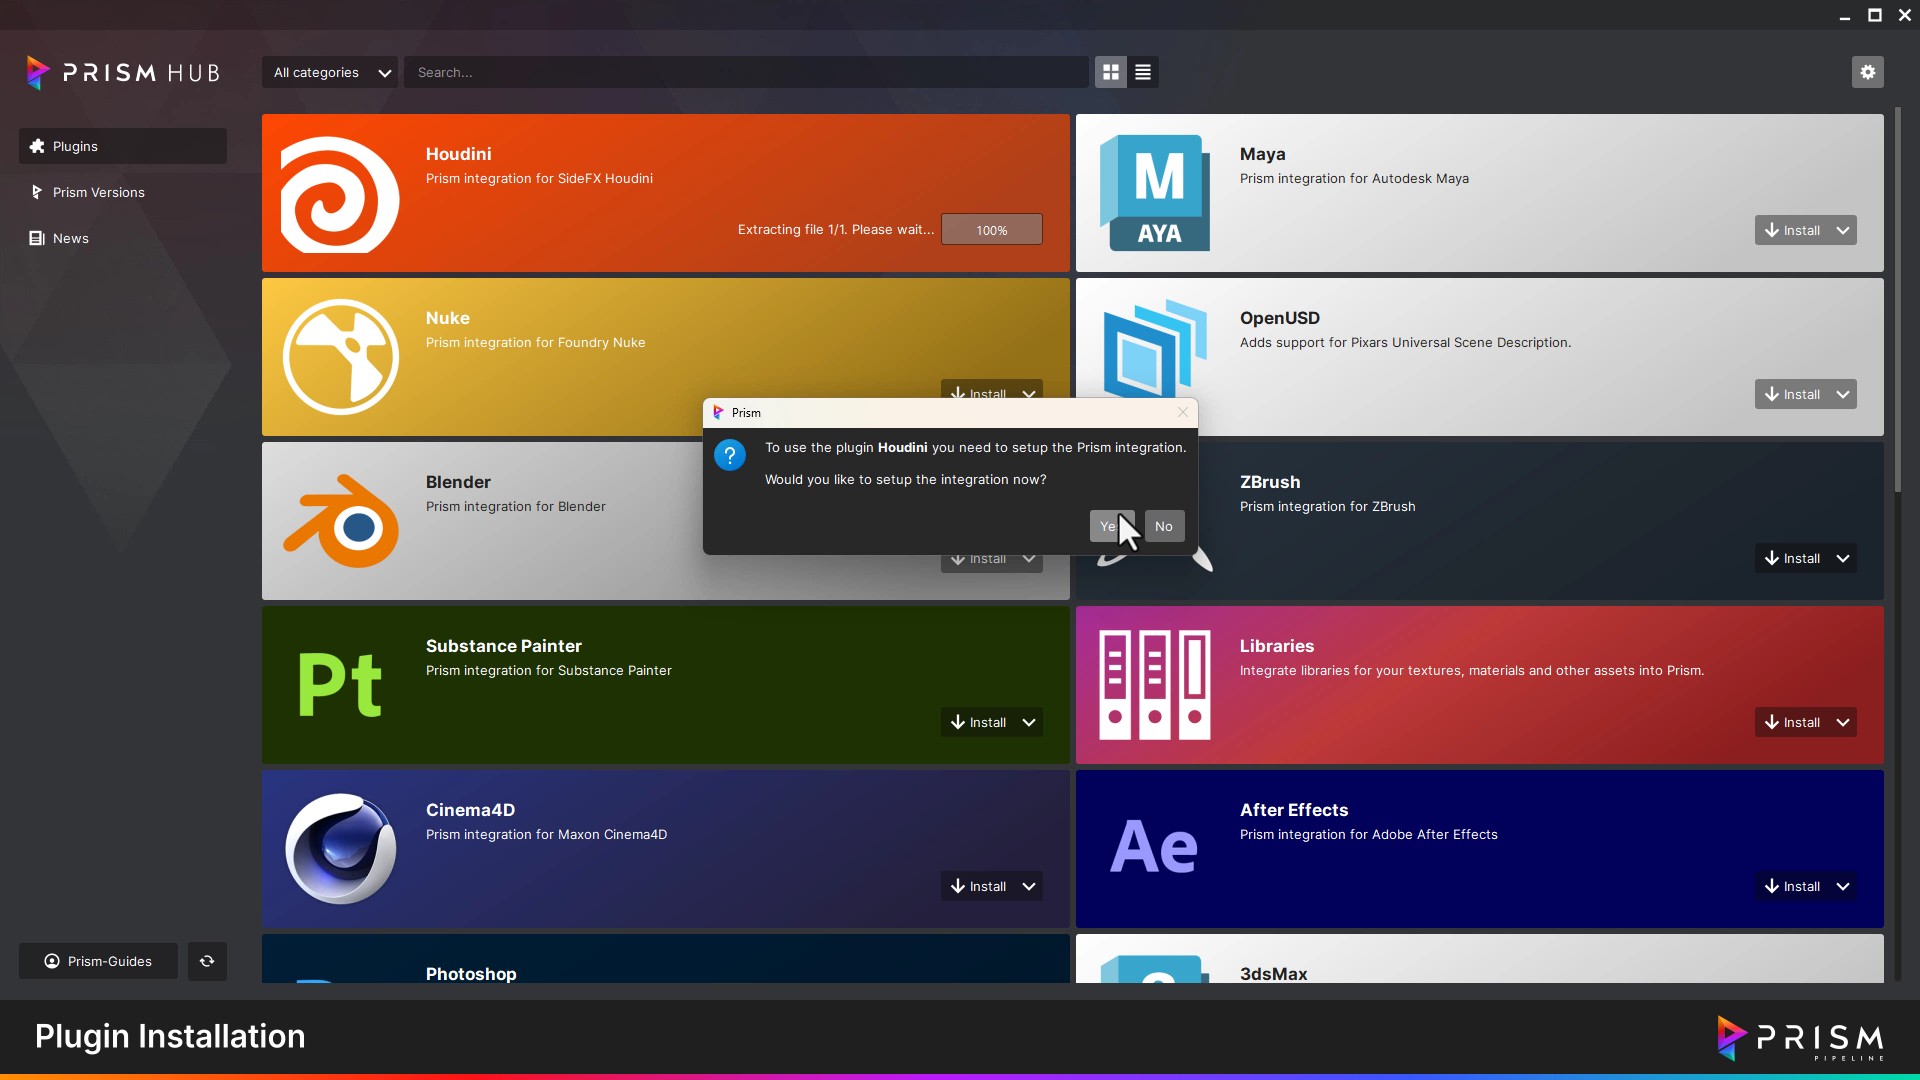Expand After Effects install options arrow
Viewport: 1920px width, 1080px height.
click(1843, 886)
